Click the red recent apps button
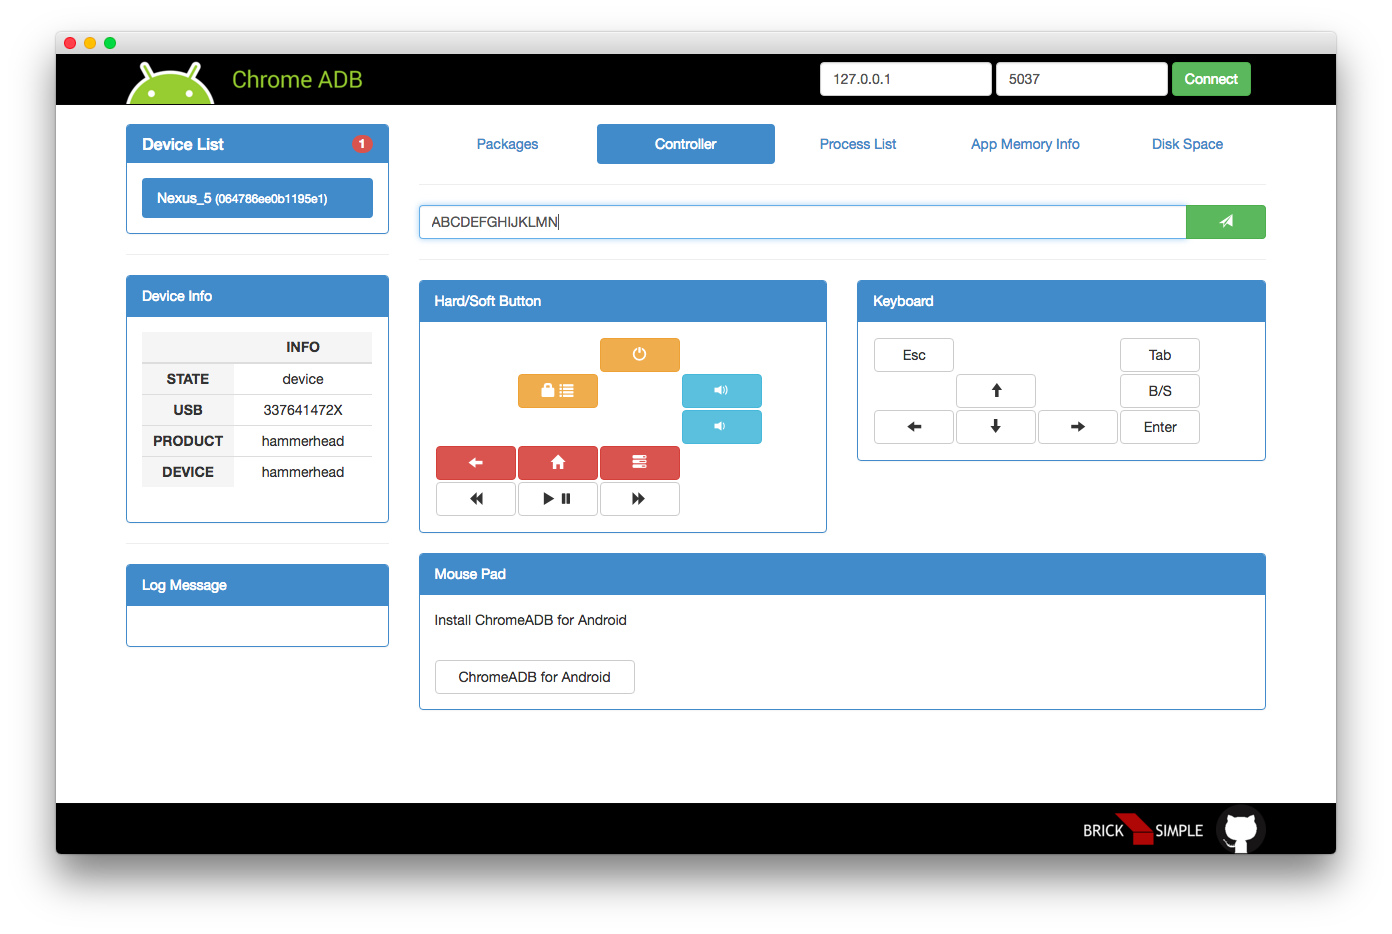Image resolution: width=1392 pixels, height=934 pixels. point(640,463)
